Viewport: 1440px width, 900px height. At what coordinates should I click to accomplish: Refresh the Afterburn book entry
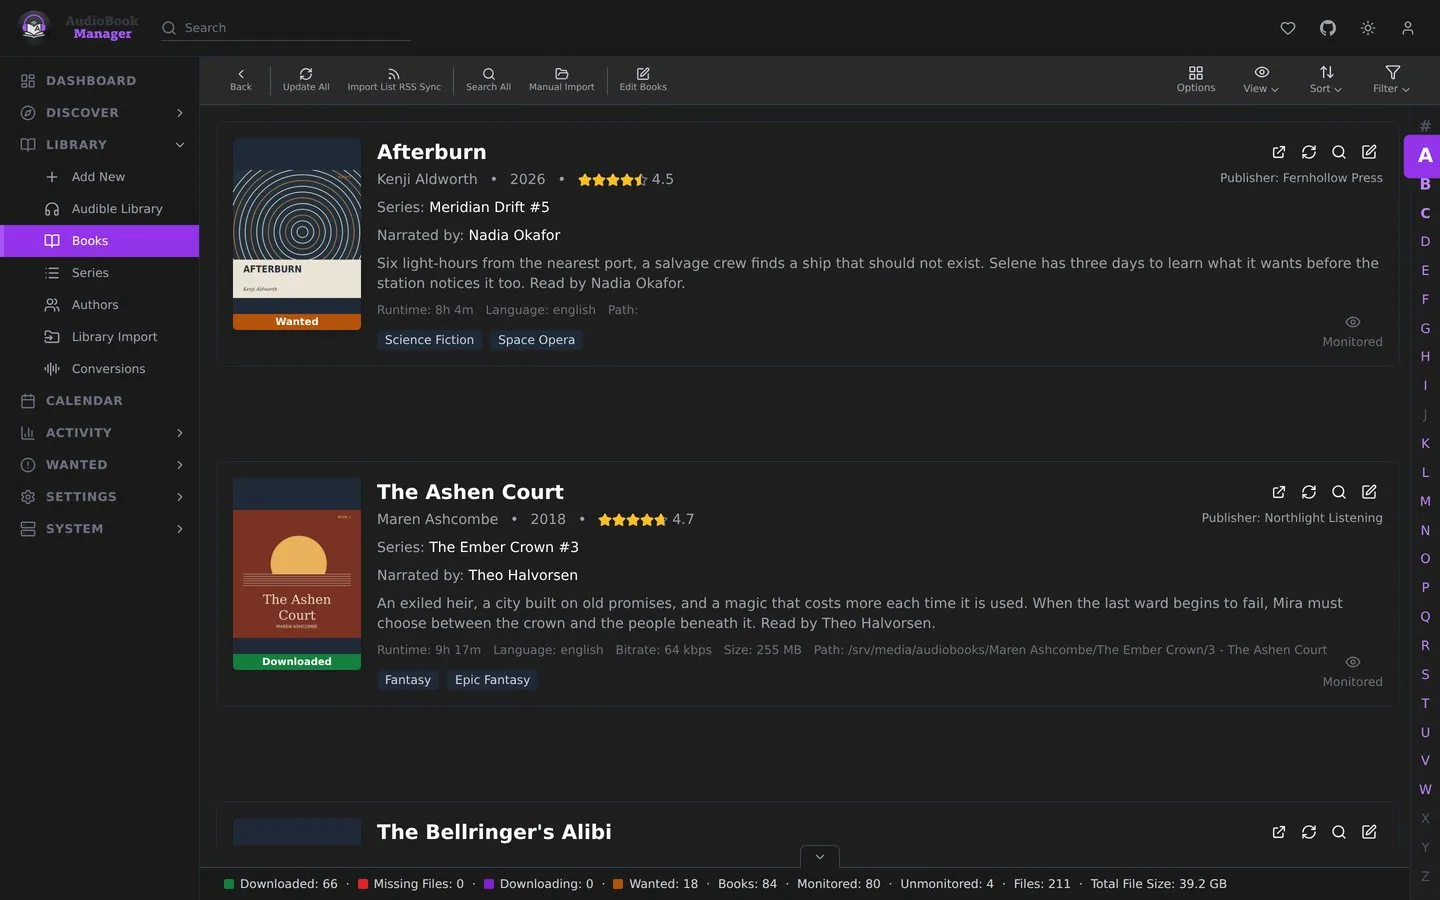click(x=1309, y=152)
